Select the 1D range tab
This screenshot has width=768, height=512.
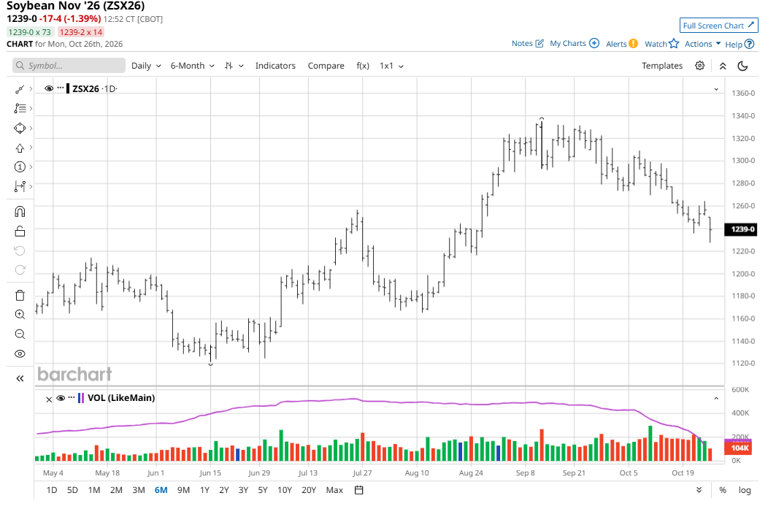51,490
